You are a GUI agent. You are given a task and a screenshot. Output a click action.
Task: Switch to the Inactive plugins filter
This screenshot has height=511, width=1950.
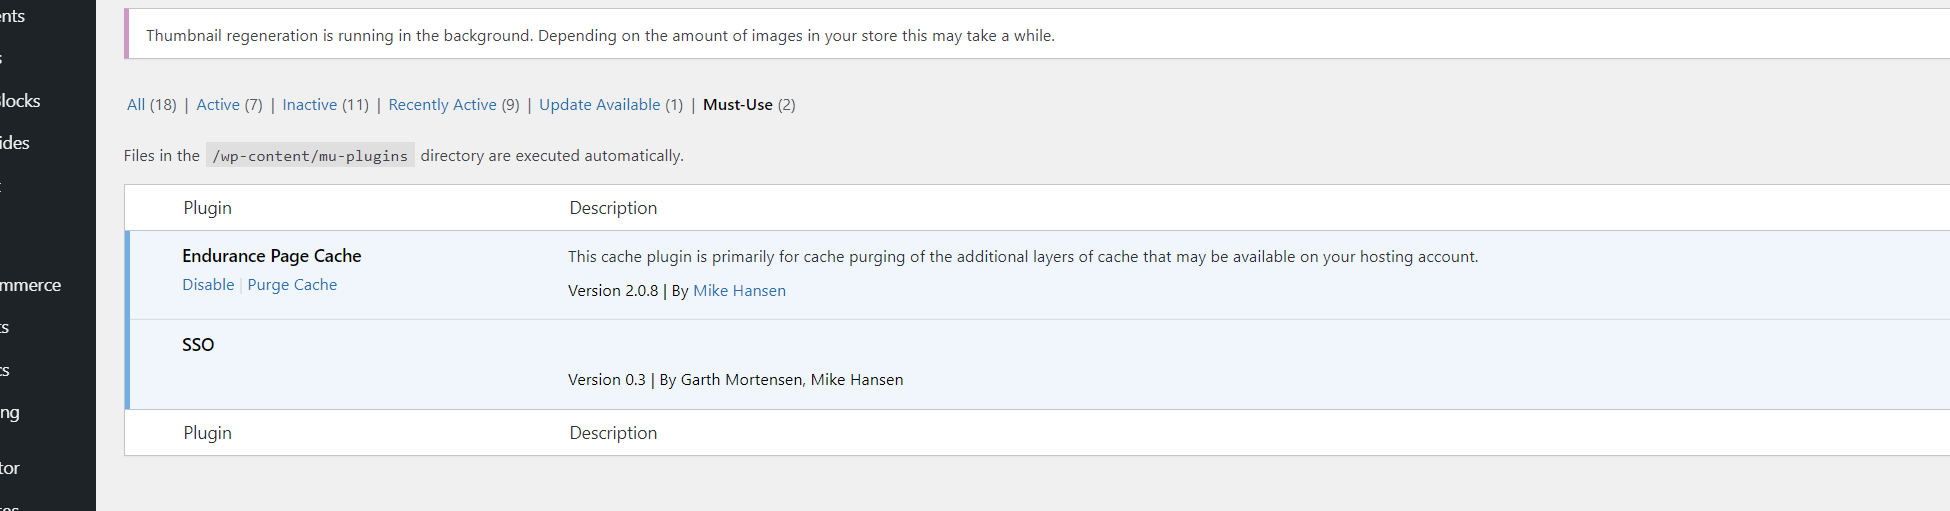[x=325, y=105]
